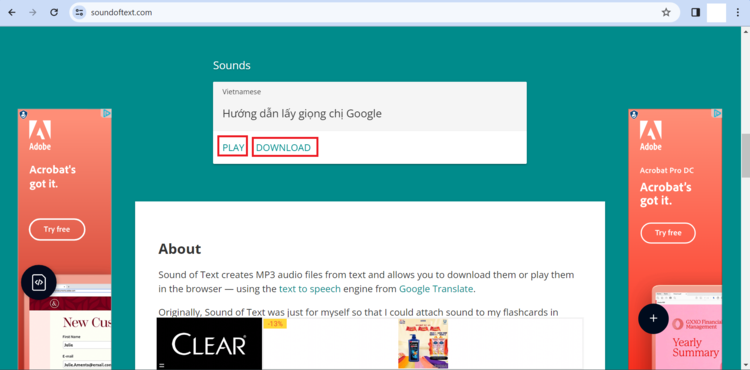This screenshot has width=750, height=370.
Task: Click the Adobe logo in left ad
Action: point(40,135)
